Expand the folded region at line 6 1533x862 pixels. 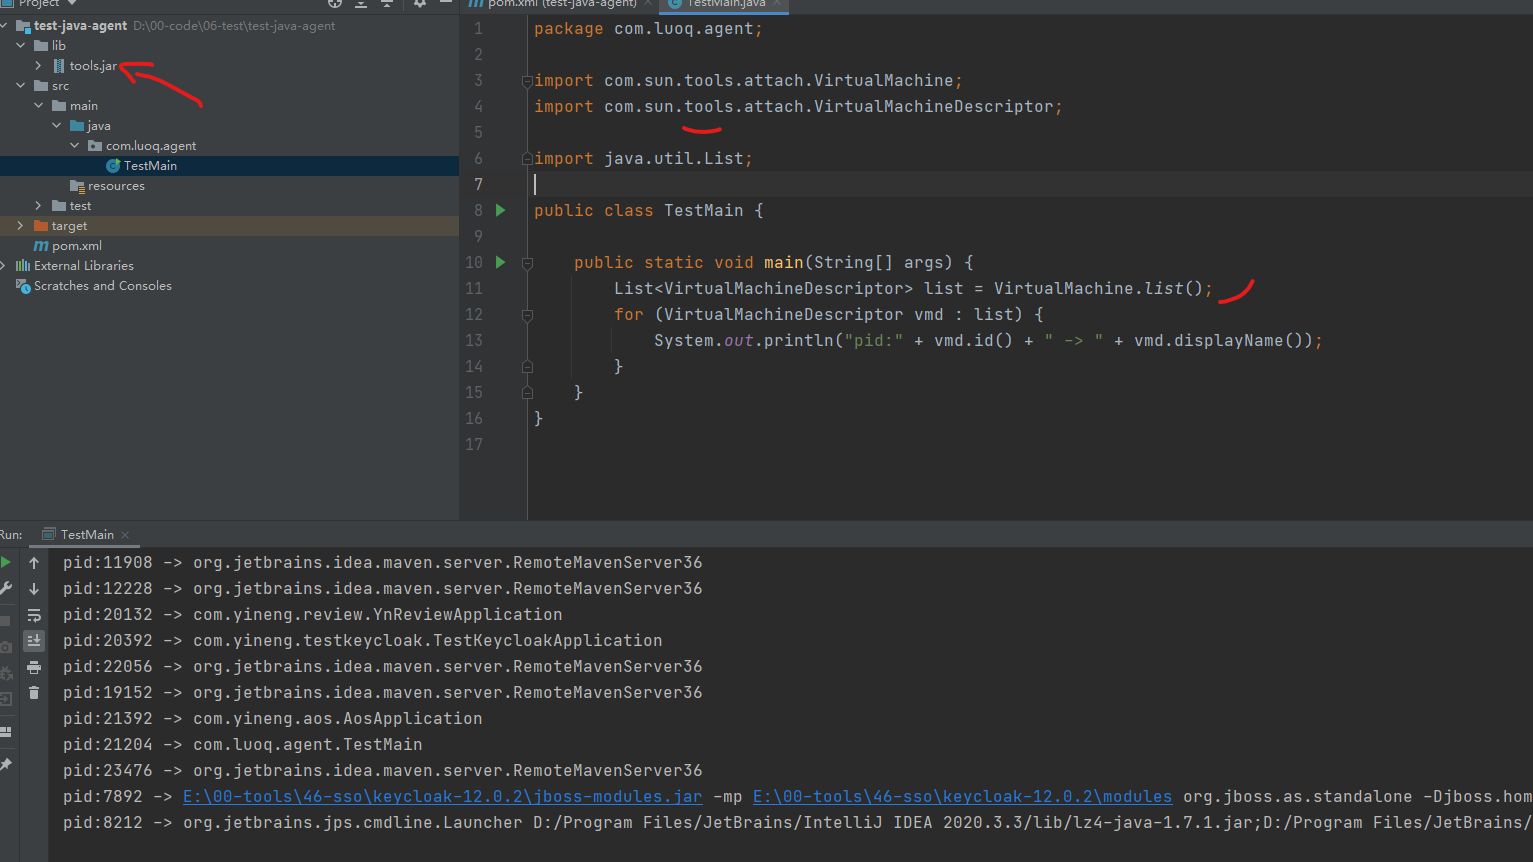pyautogui.click(x=526, y=158)
